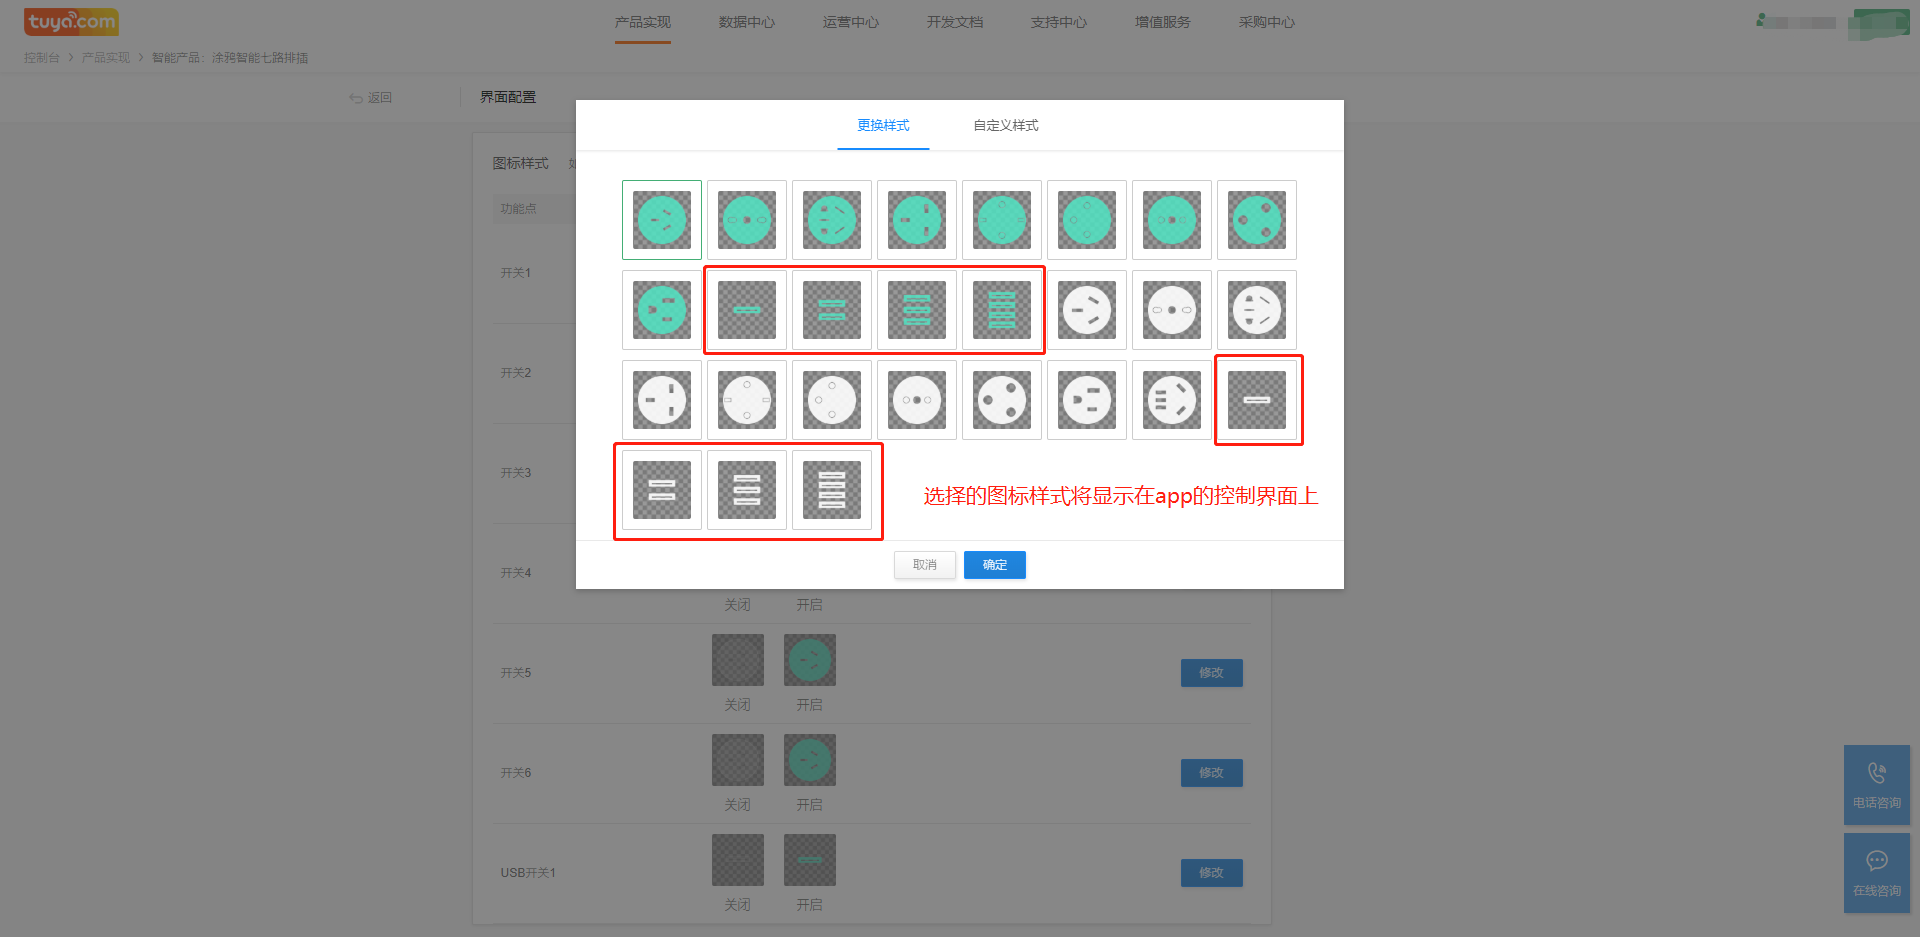Switch to the 自定义样式 tab
The height and width of the screenshot is (937, 1920).
click(x=1005, y=126)
